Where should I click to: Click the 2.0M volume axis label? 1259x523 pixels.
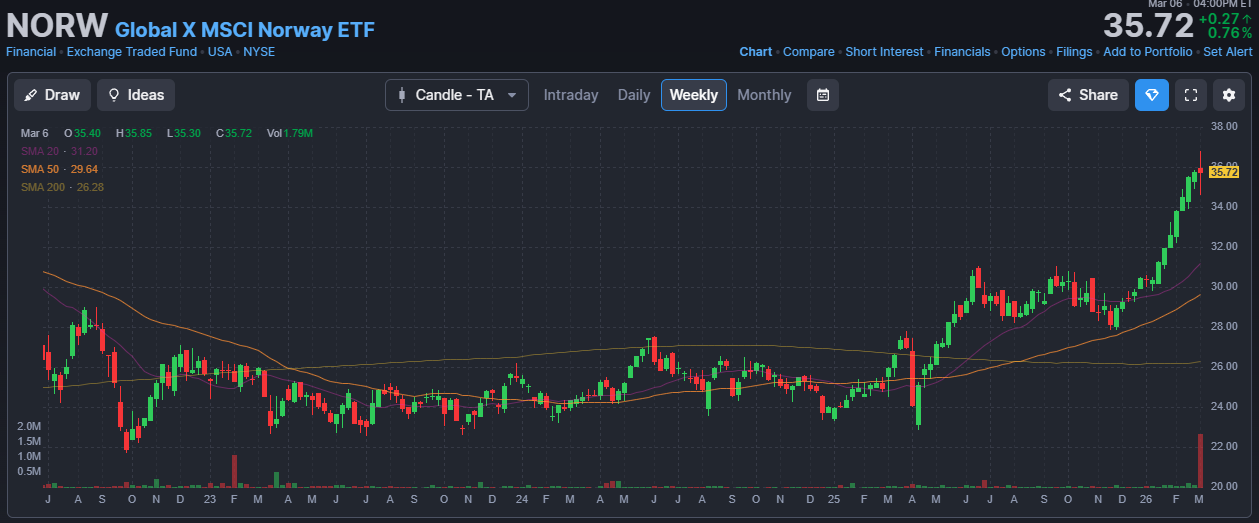tap(29, 426)
